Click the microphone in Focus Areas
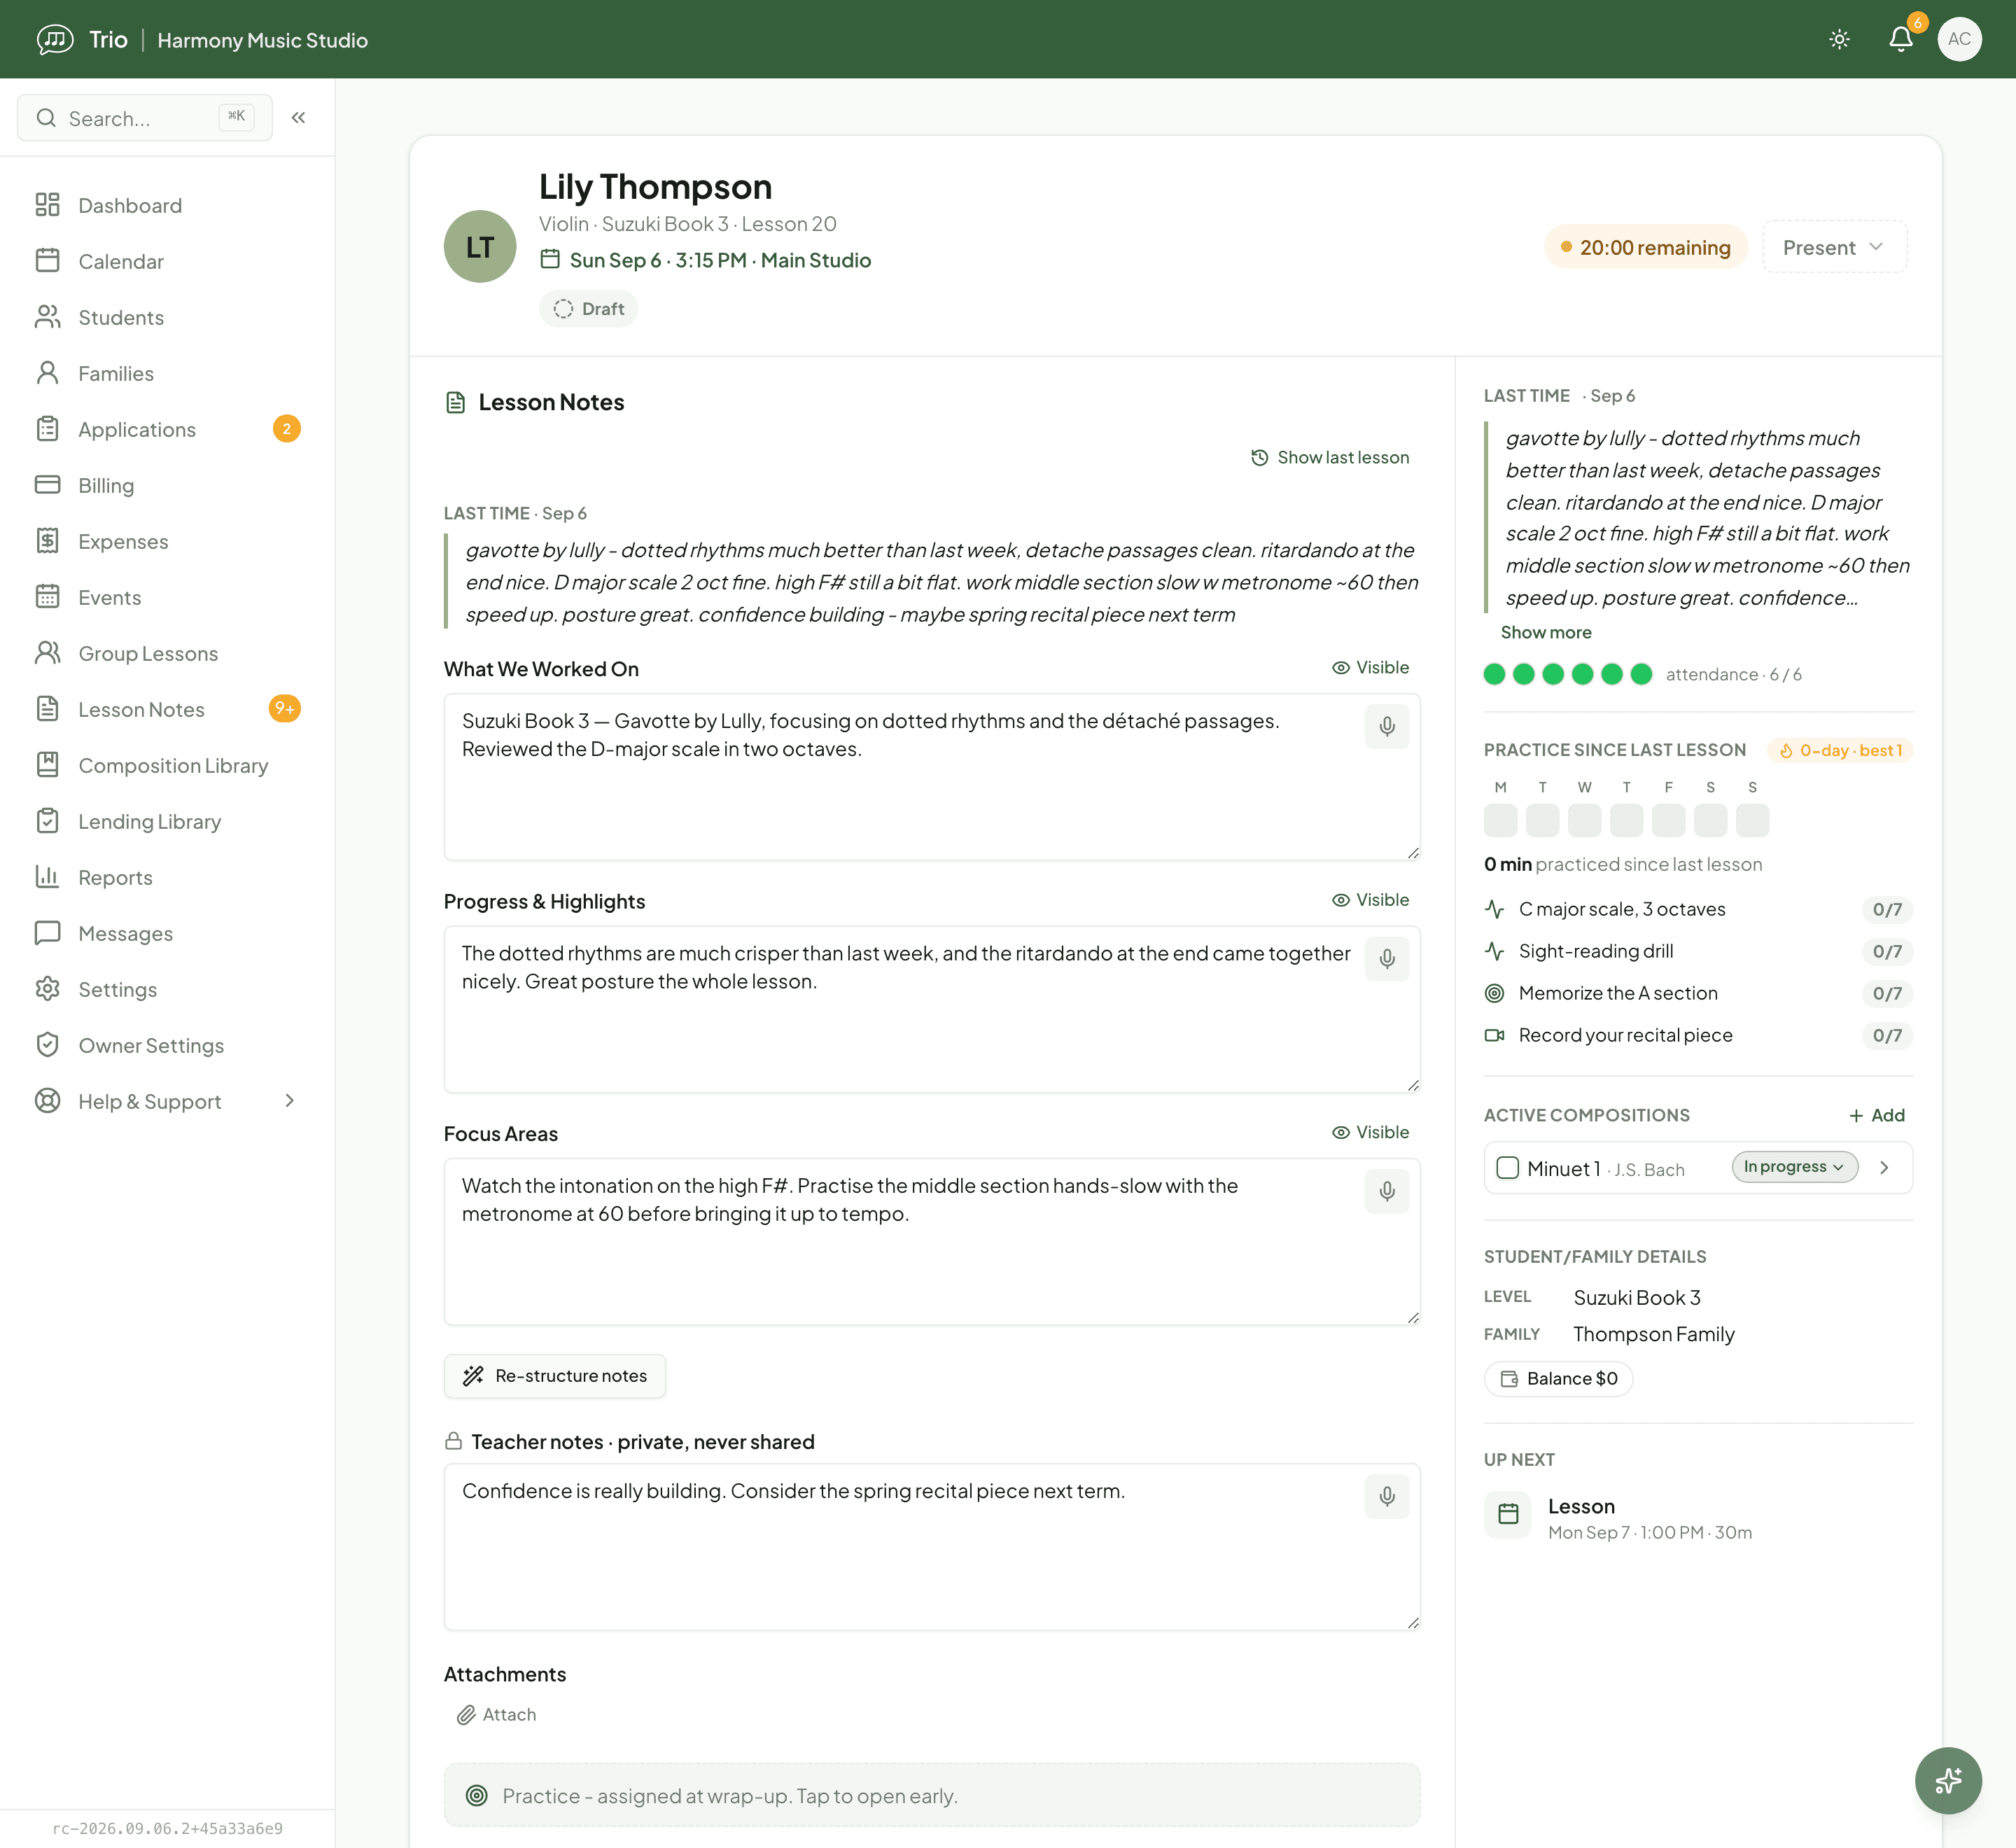The width and height of the screenshot is (2016, 1848). [x=1386, y=1191]
